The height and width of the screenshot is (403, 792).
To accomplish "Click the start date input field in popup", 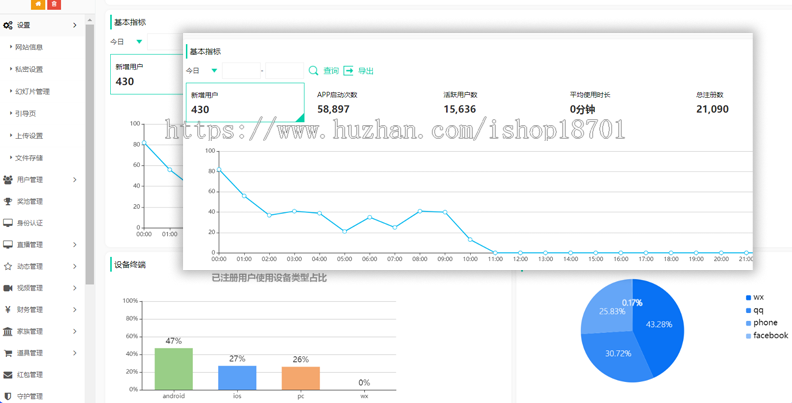I will coord(240,71).
